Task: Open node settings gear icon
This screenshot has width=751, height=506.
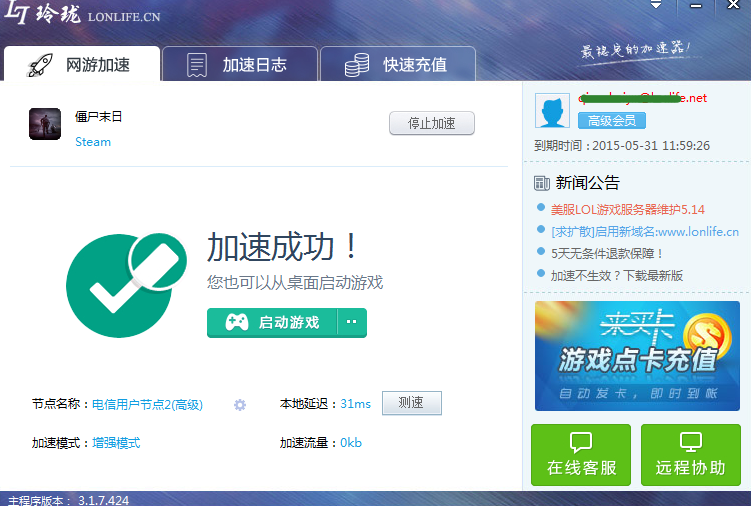Action: pyautogui.click(x=240, y=405)
